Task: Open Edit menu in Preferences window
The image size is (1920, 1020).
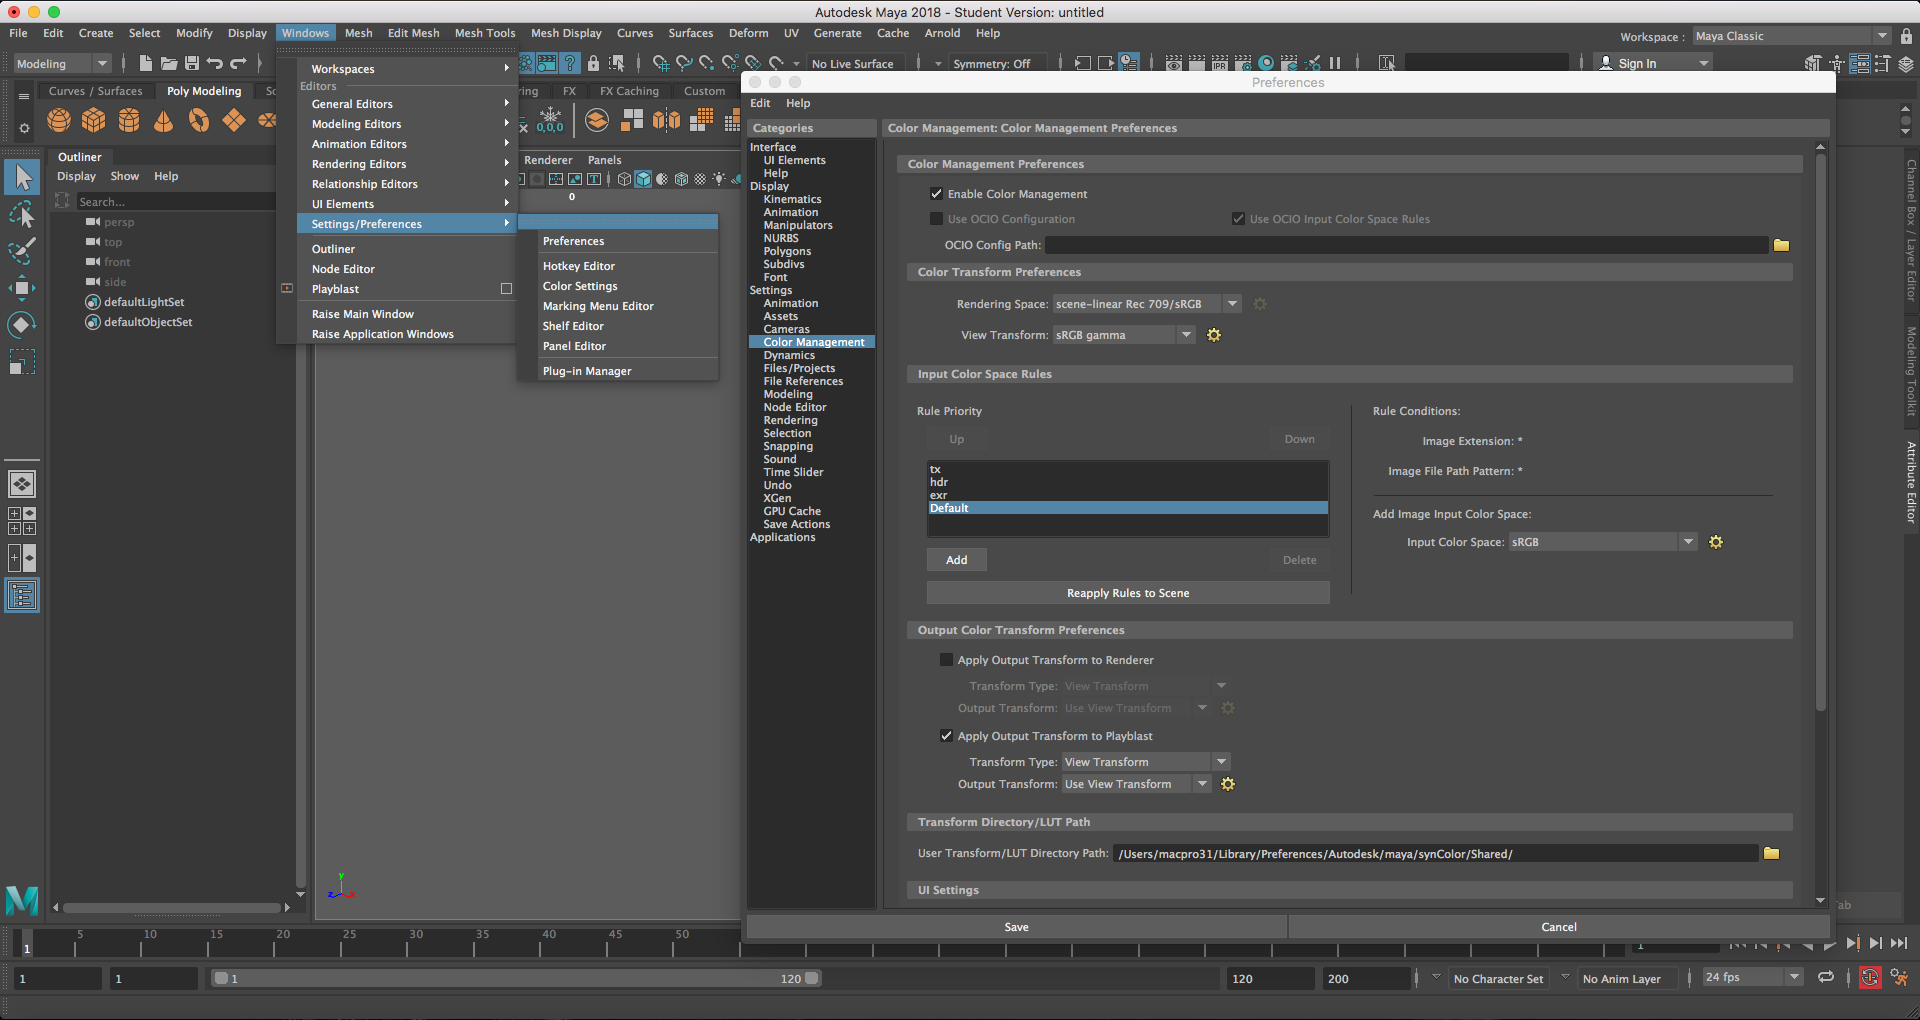Action: pyautogui.click(x=760, y=103)
